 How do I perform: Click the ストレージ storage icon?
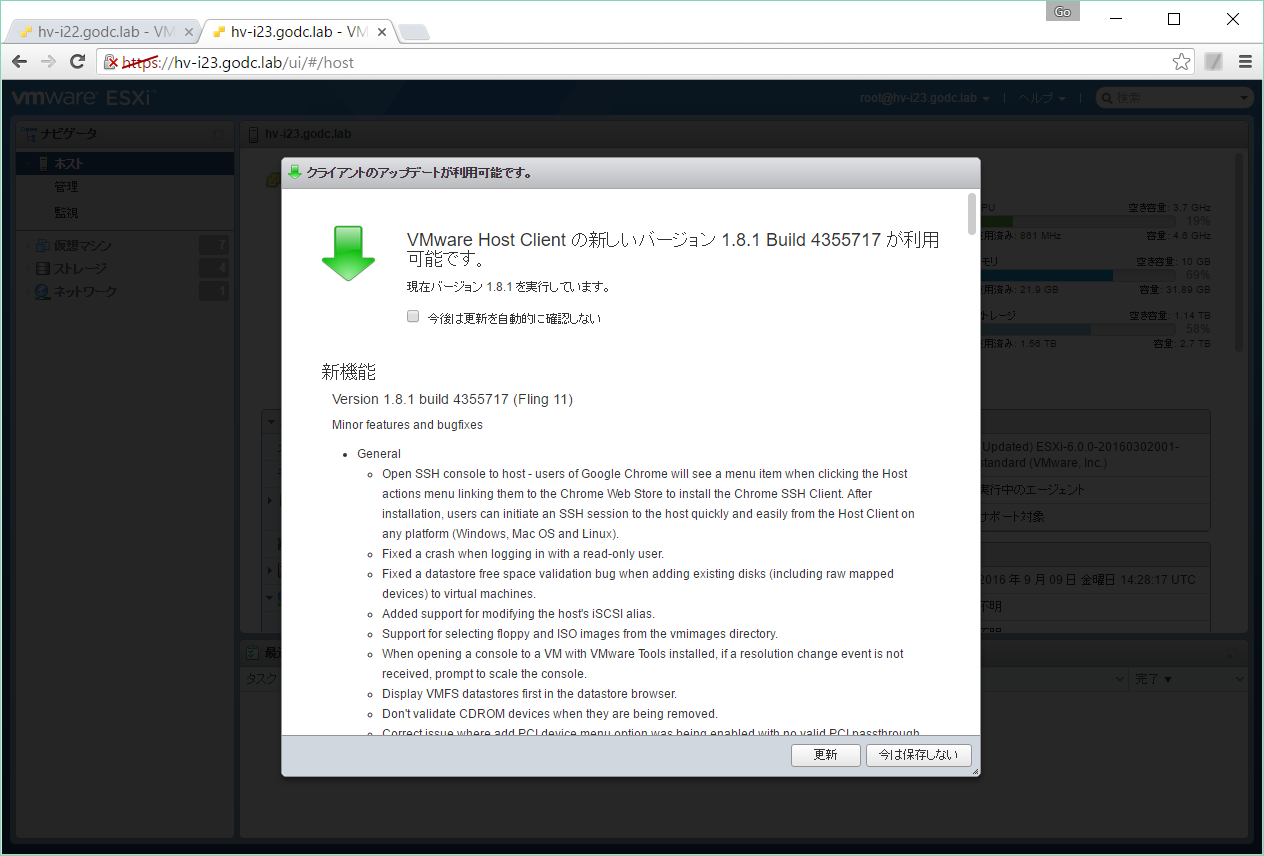point(43,269)
